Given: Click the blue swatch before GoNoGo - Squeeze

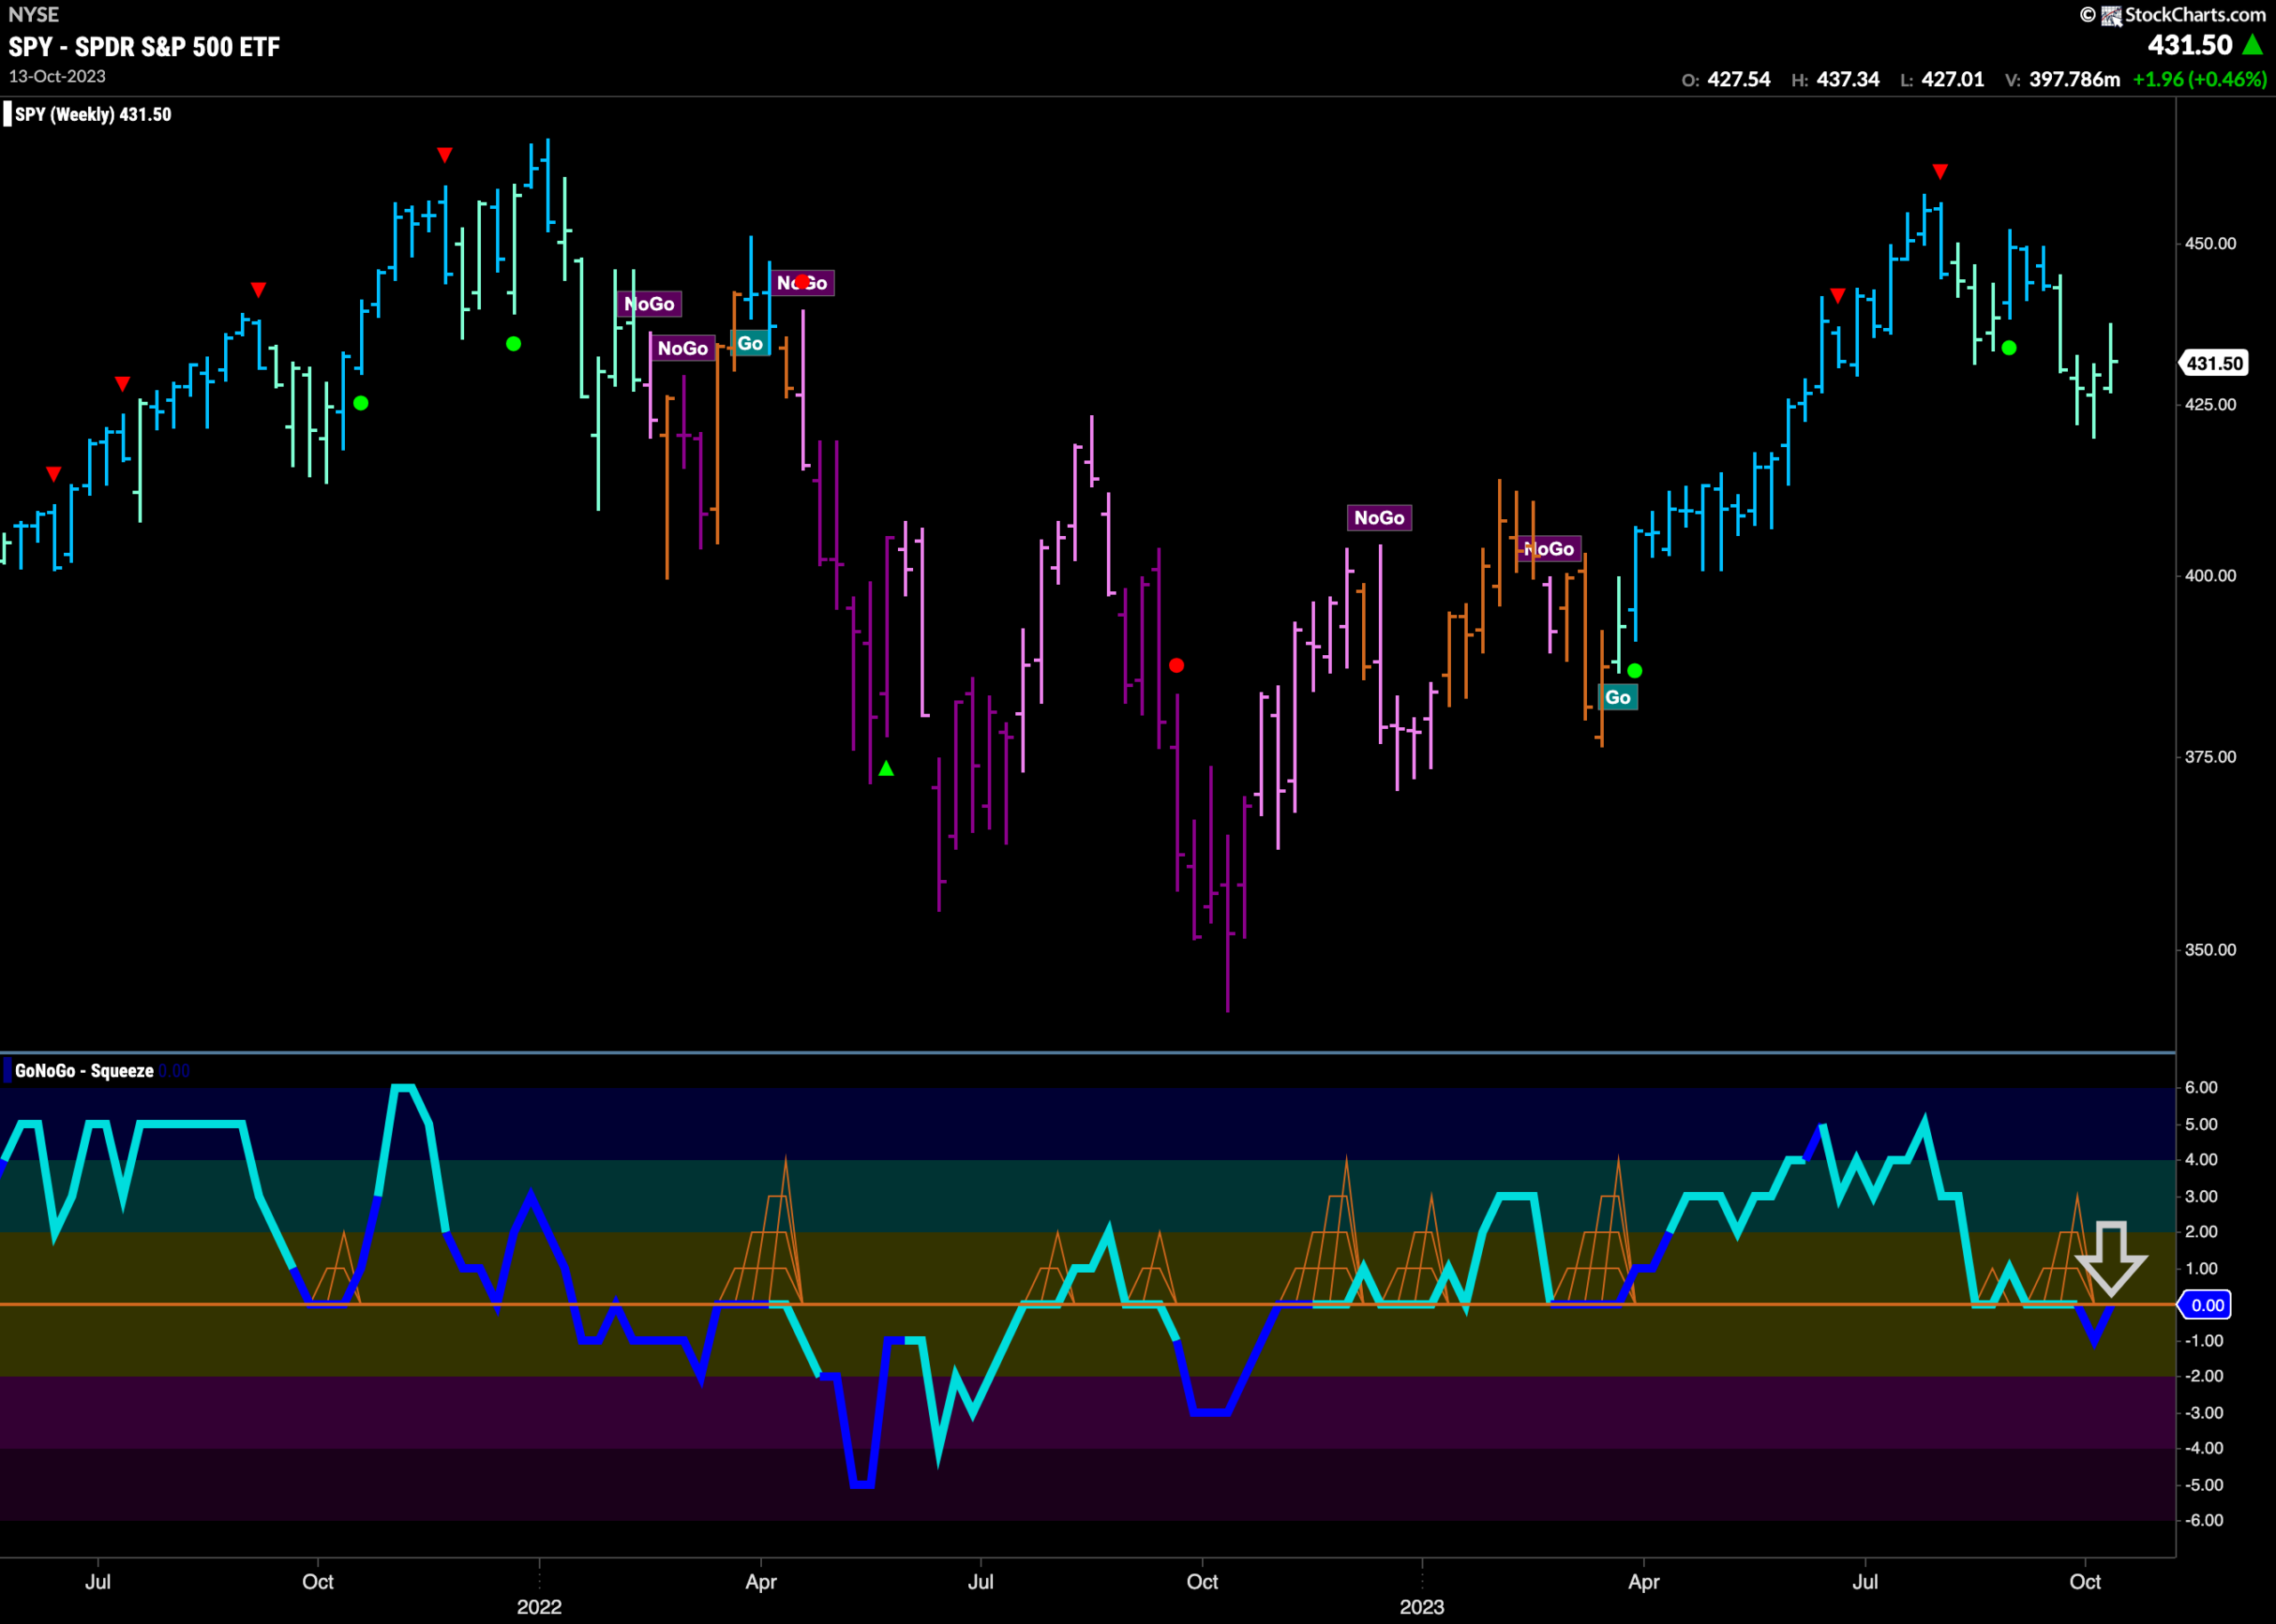Looking at the screenshot, I should 8,1071.
